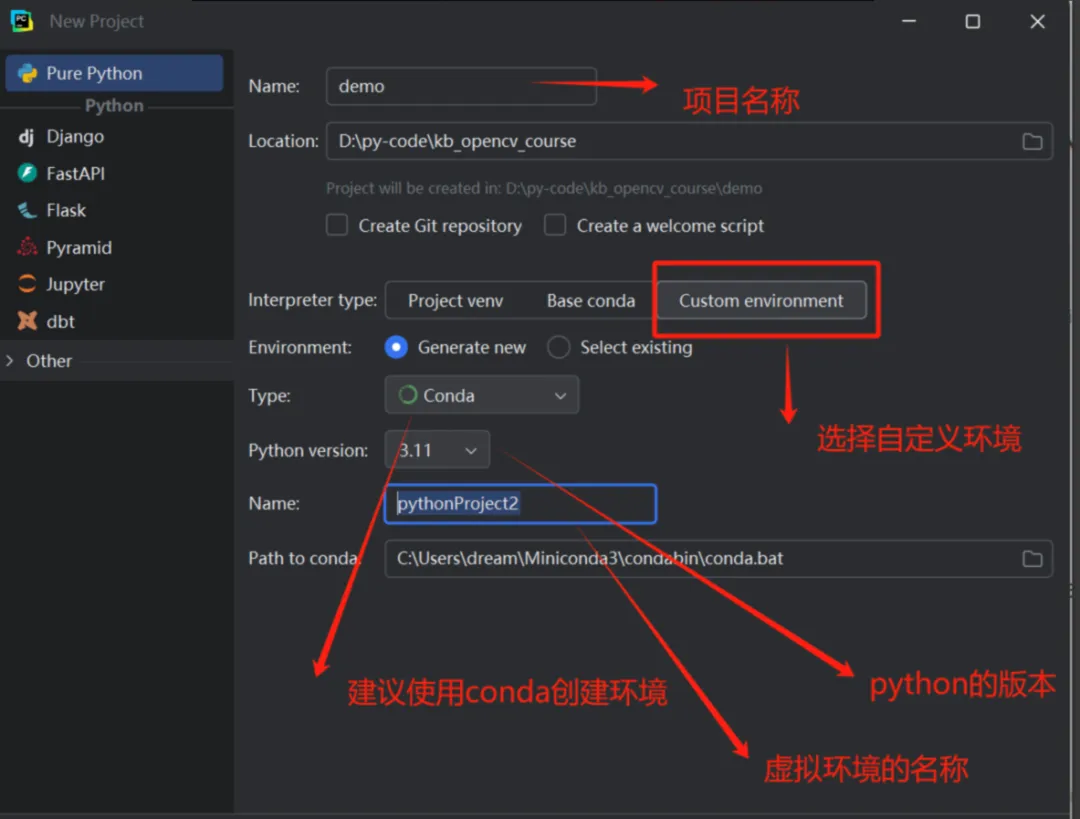Open the Type Conda dropdown
This screenshot has width=1080, height=819.
[481, 395]
